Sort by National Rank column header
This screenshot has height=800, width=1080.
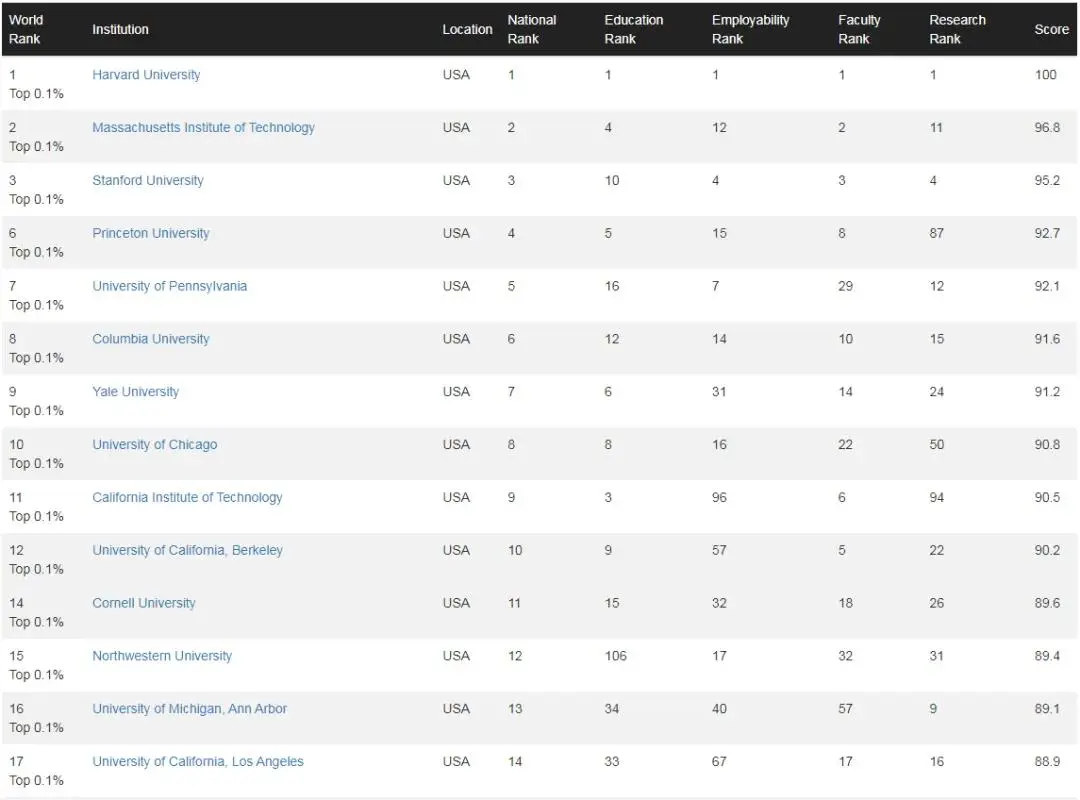point(532,29)
